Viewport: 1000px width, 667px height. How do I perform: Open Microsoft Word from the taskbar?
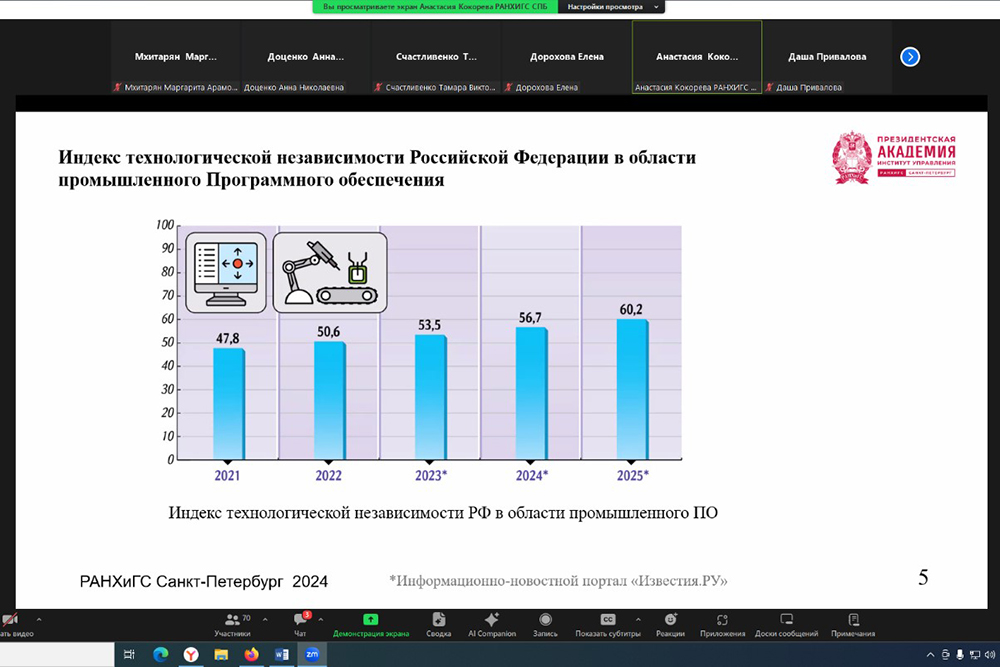click(282, 654)
